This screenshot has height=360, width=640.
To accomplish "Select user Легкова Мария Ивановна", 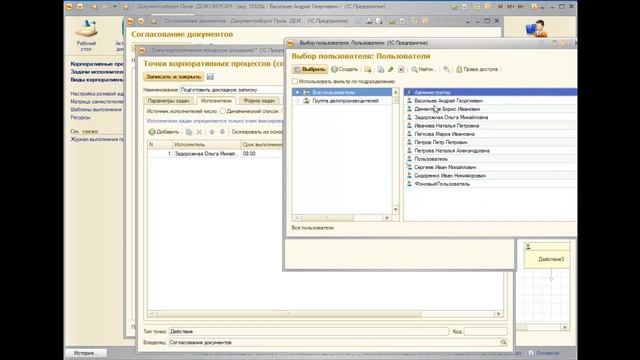I will point(490,134).
